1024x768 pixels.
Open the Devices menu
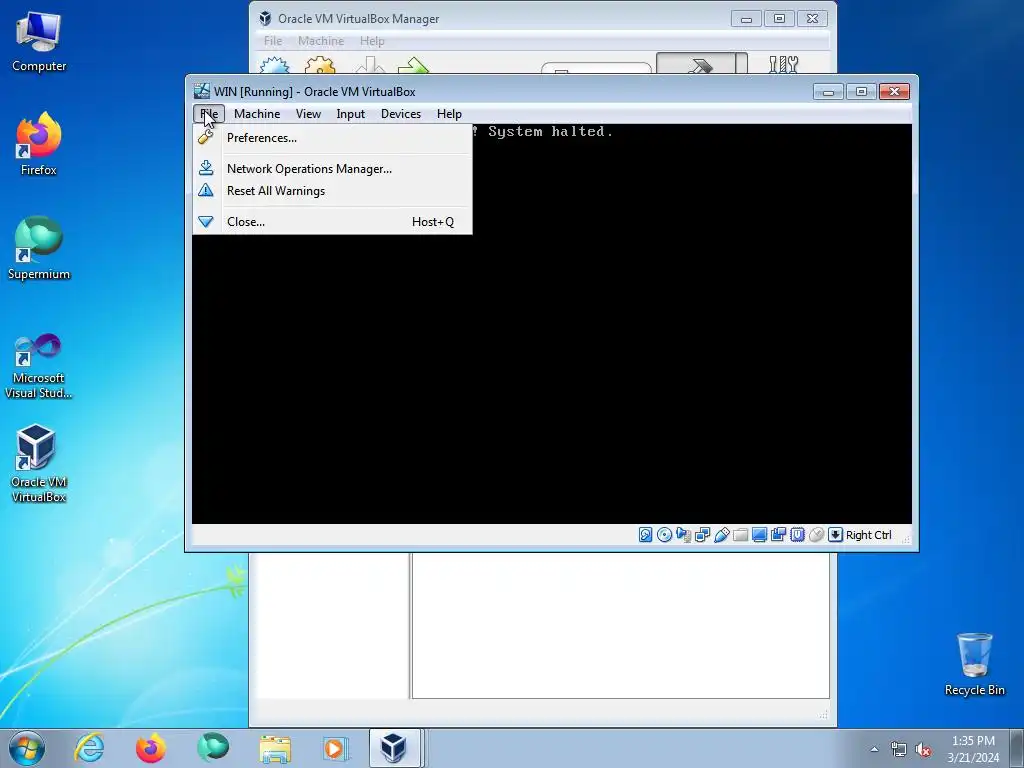click(x=401, y=114)
